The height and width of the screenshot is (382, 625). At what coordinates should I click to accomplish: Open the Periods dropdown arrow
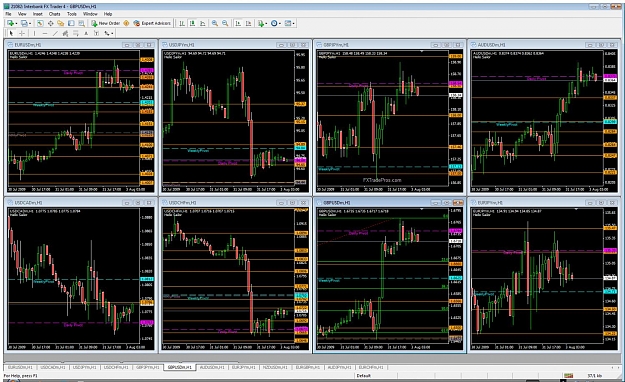(280, 24)
